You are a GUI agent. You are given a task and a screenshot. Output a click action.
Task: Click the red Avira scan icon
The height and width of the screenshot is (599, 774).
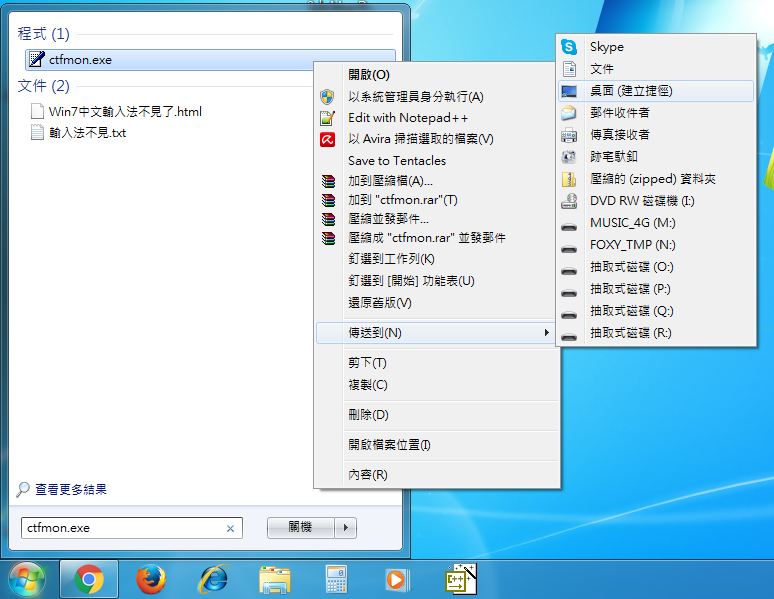click(x=327, y=139)
